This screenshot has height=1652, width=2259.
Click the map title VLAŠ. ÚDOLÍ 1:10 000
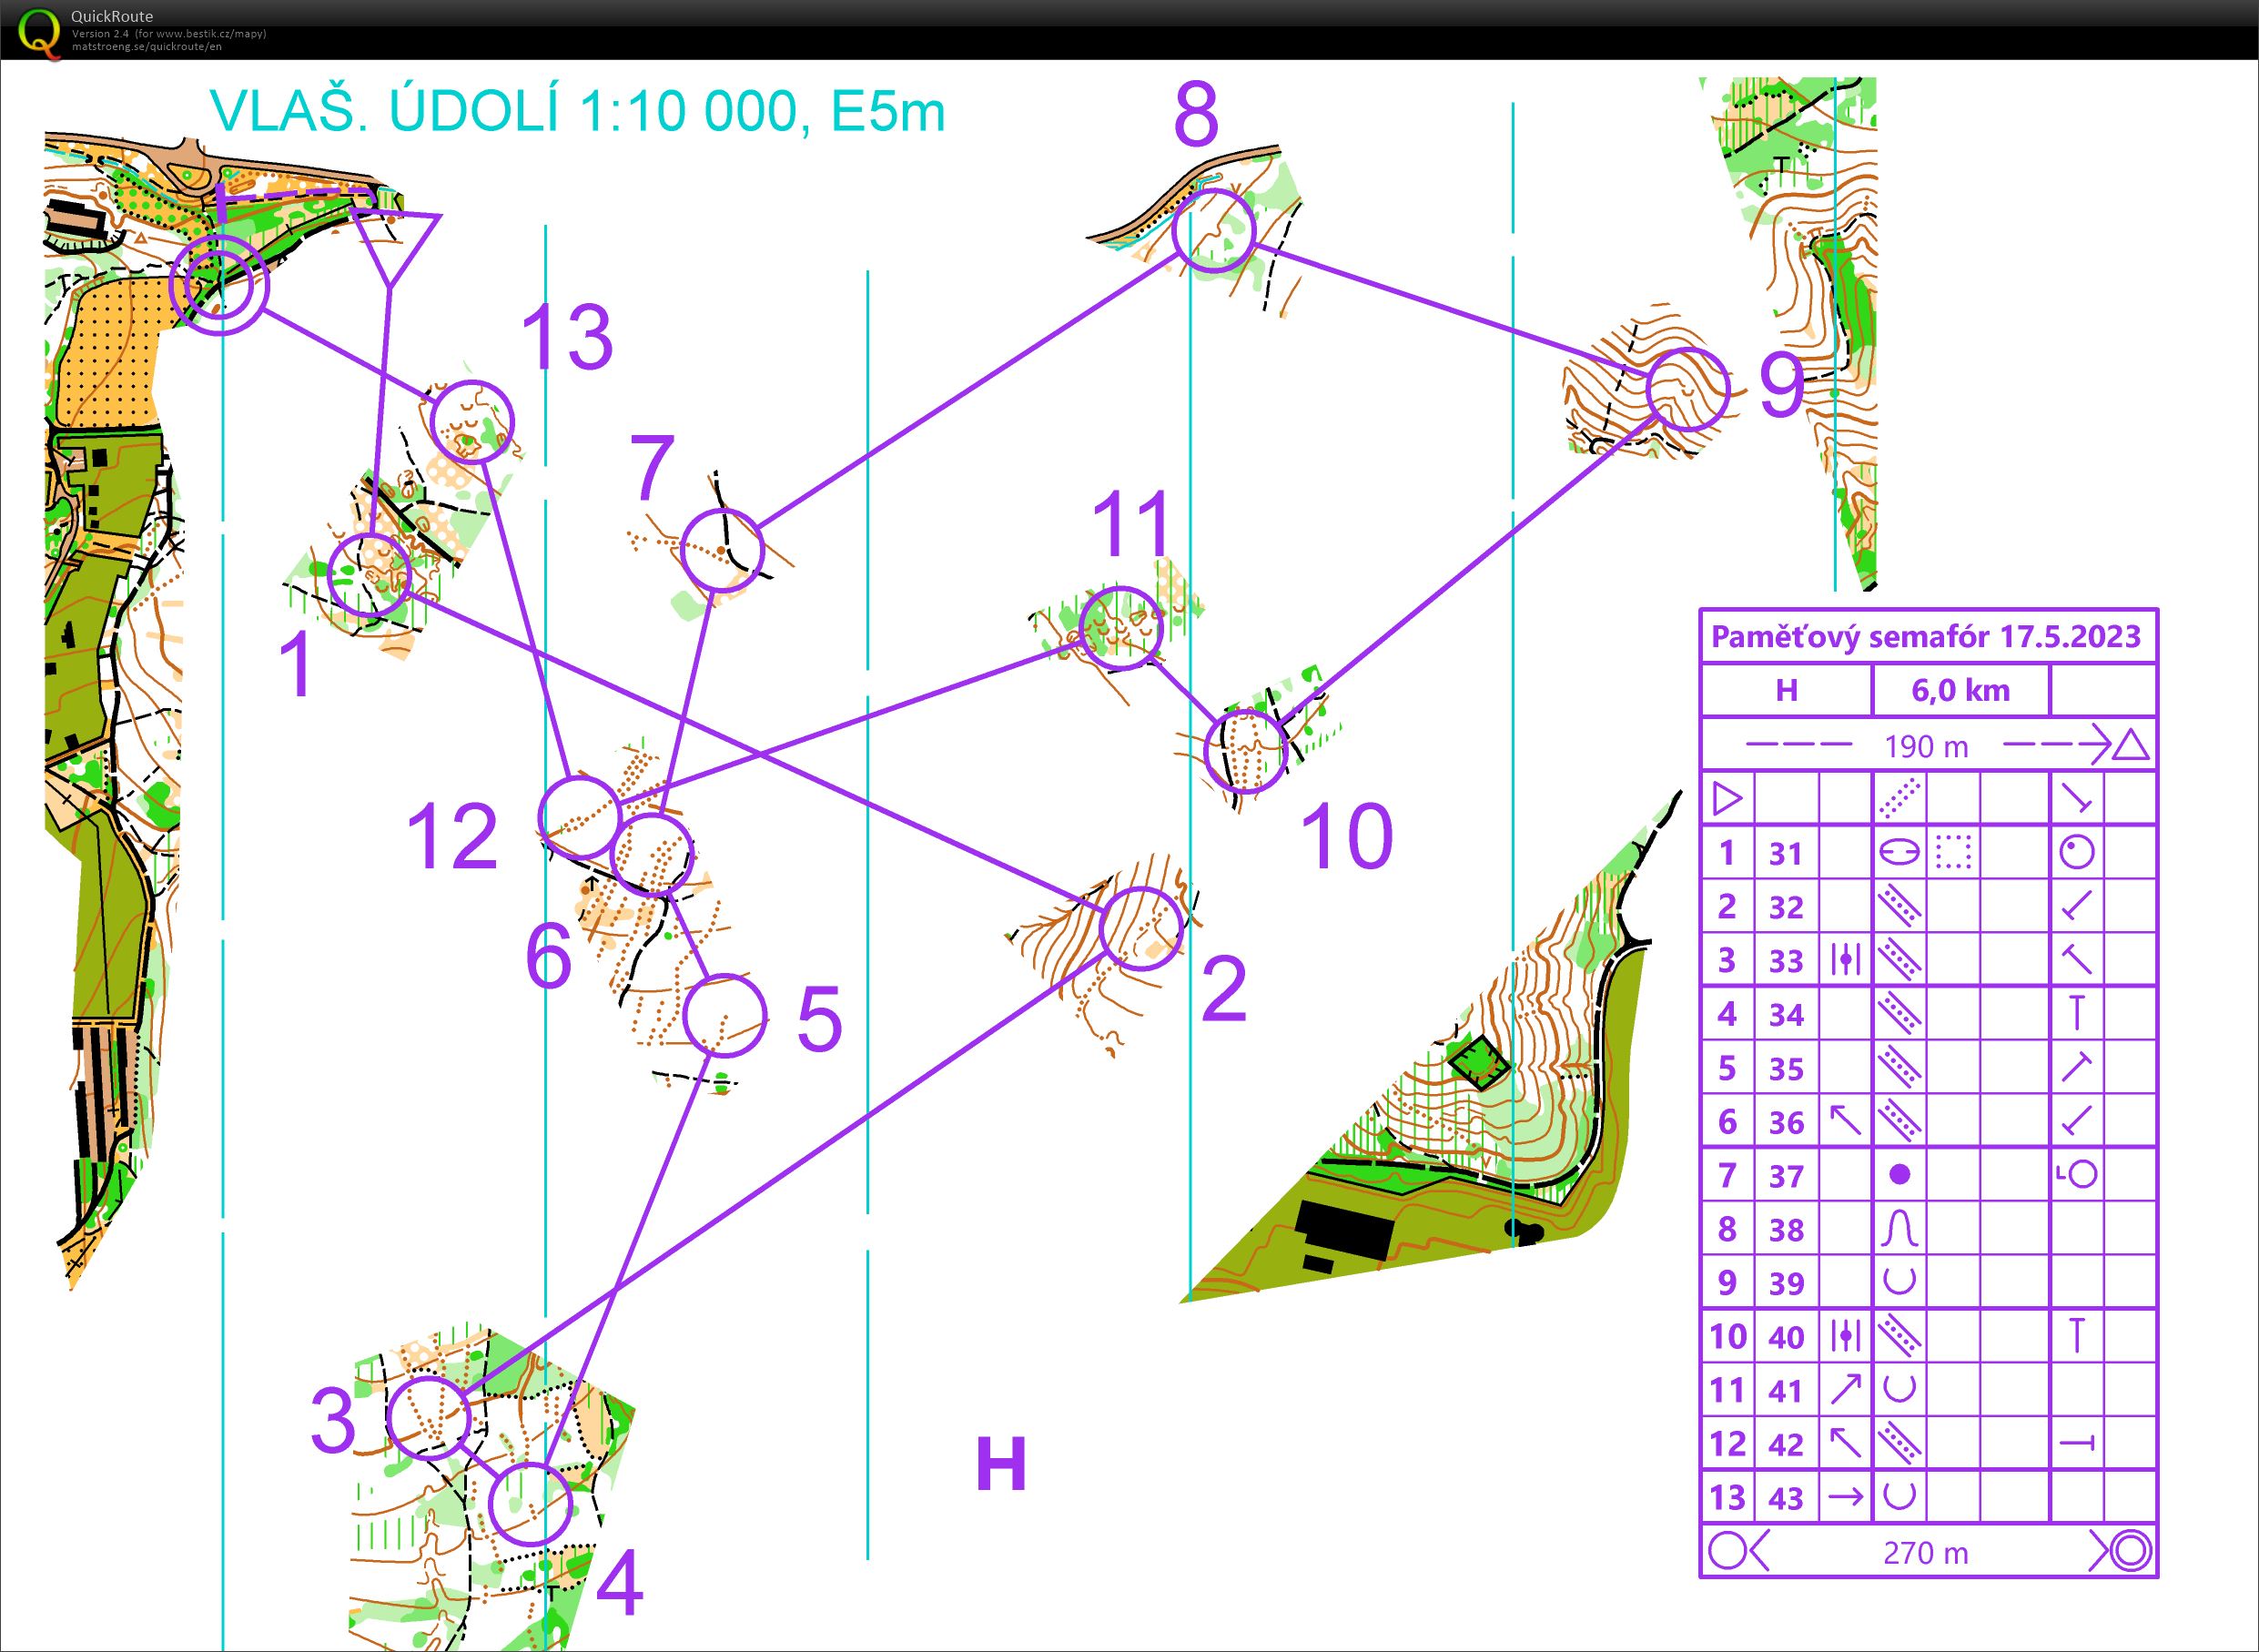tap(577, 112)
